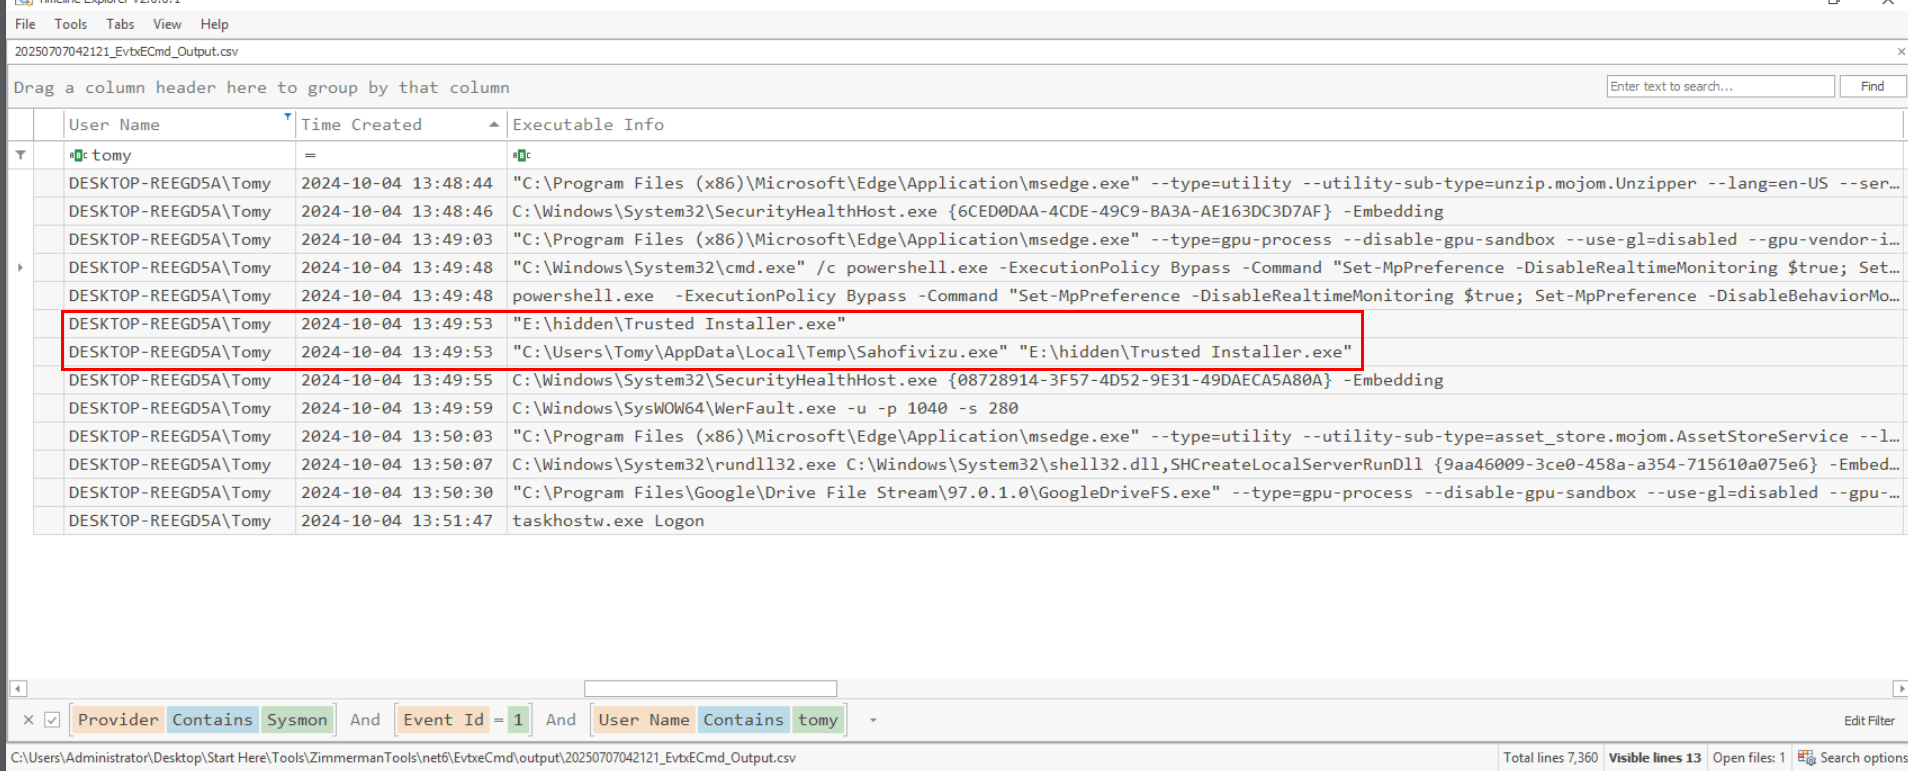1908x771 pixels.
Task: Open the File menu
Action: [25, 24]
